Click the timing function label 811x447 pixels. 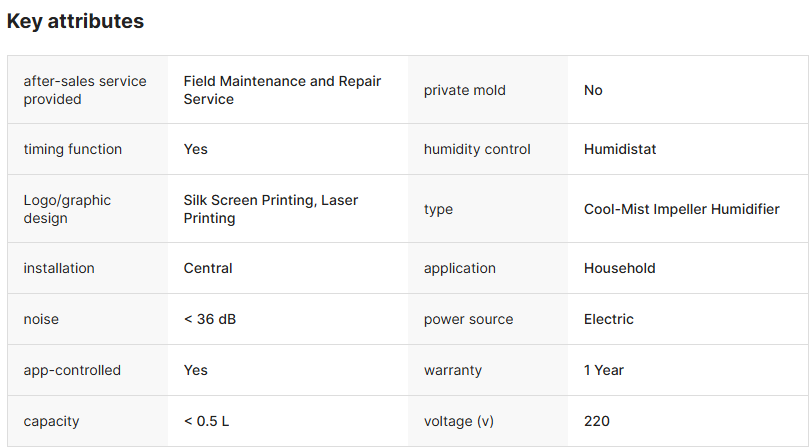(x=72, y=149)
